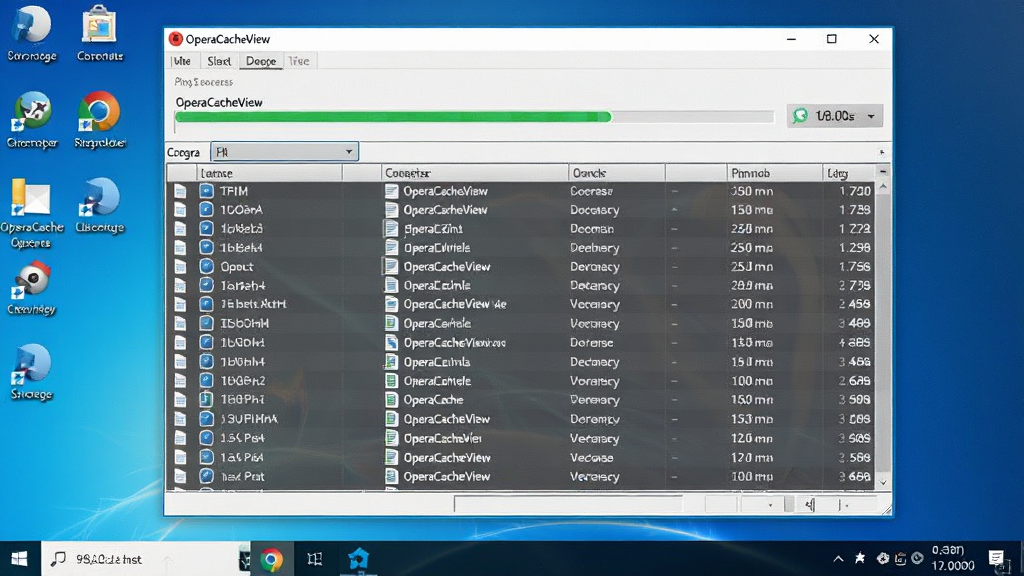This screenshot has width=1024, height=576.
Task: Launch Chrome from the taskbar
Action: coord(272,560)
